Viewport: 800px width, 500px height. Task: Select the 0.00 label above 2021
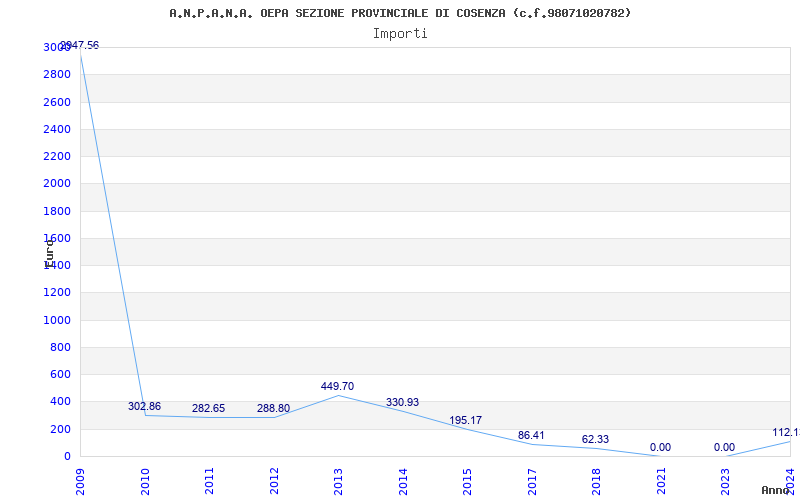pyautogui.click(x=660, y=447)
